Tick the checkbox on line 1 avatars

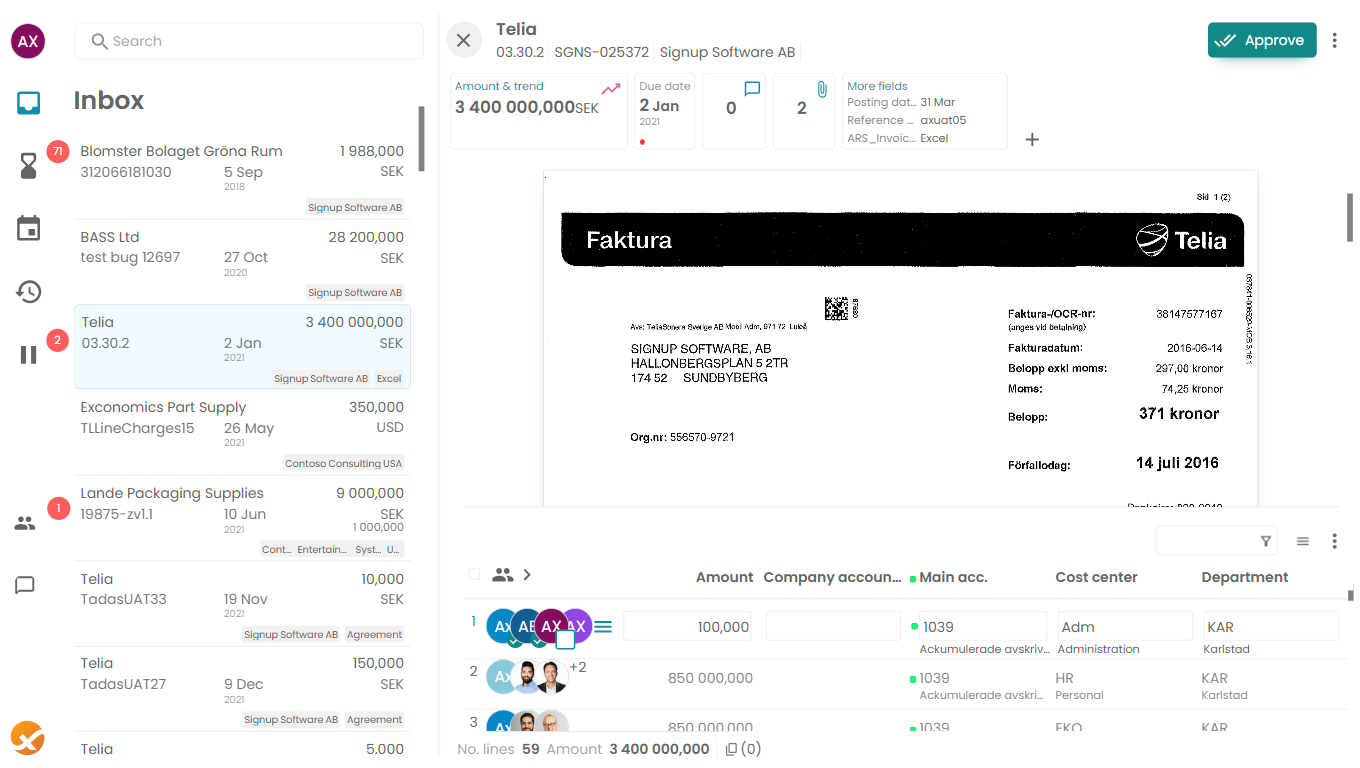pos(565,639)
